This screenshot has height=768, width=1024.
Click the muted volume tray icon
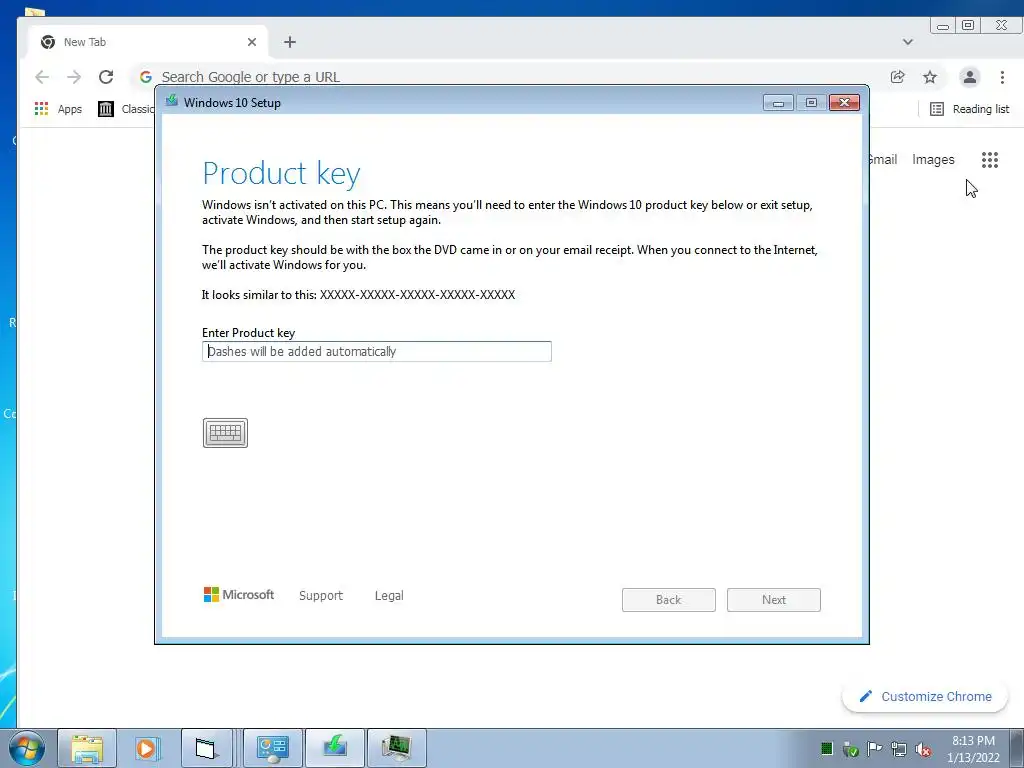coord(923,748)
